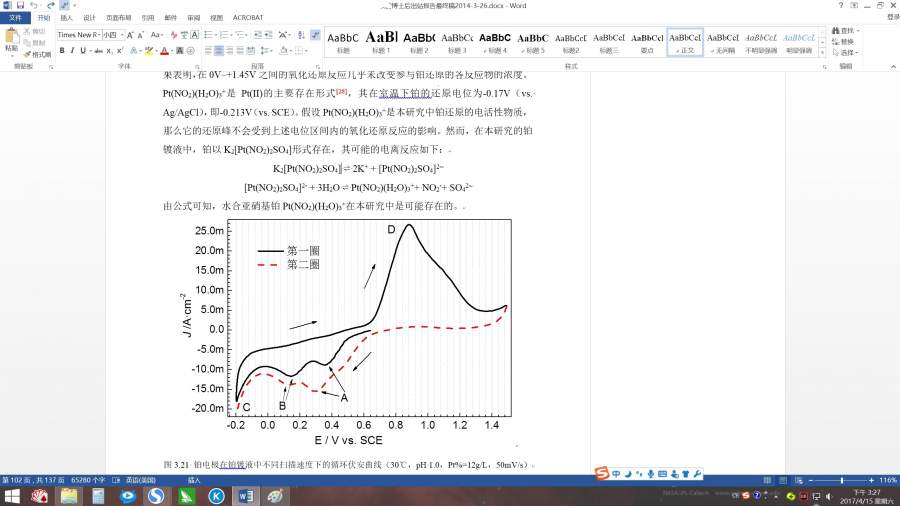Image resolution: width=900 pixels, height=506 pixels.
Task: Apply 无间隔 no spacing style
Action: 723,42
